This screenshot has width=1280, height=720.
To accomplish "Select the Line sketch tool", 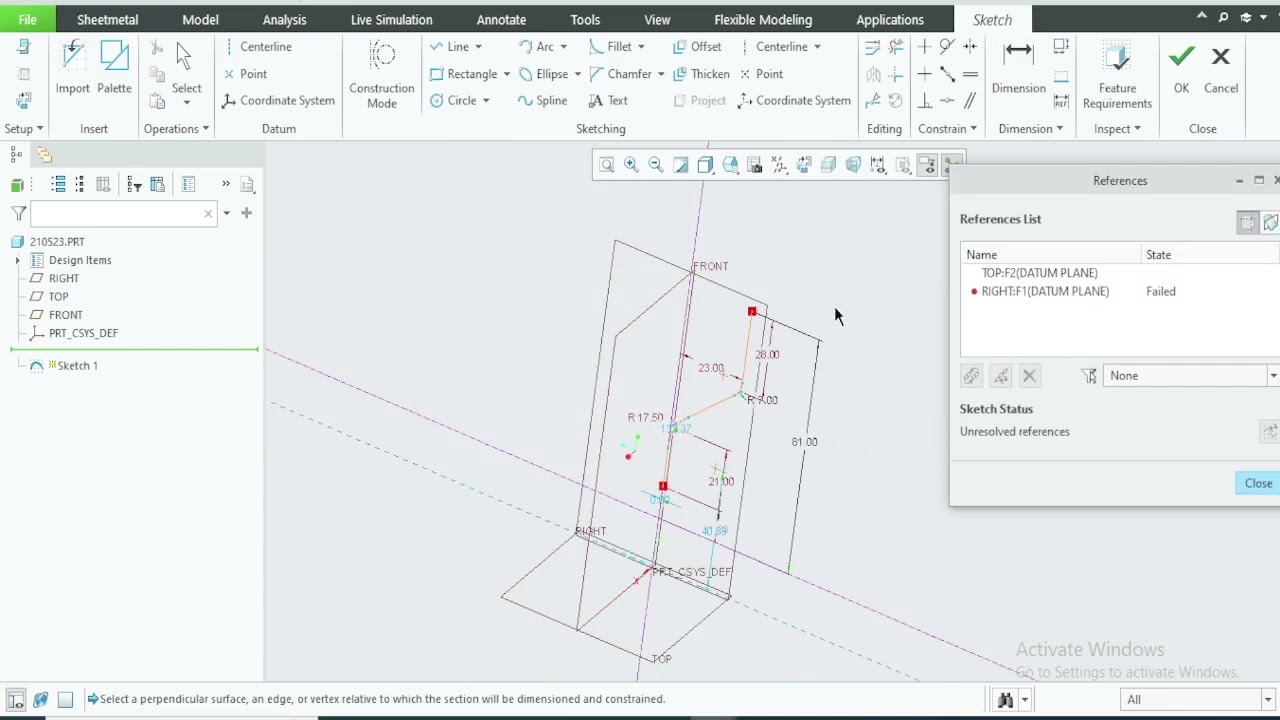I will coord(449,47).
